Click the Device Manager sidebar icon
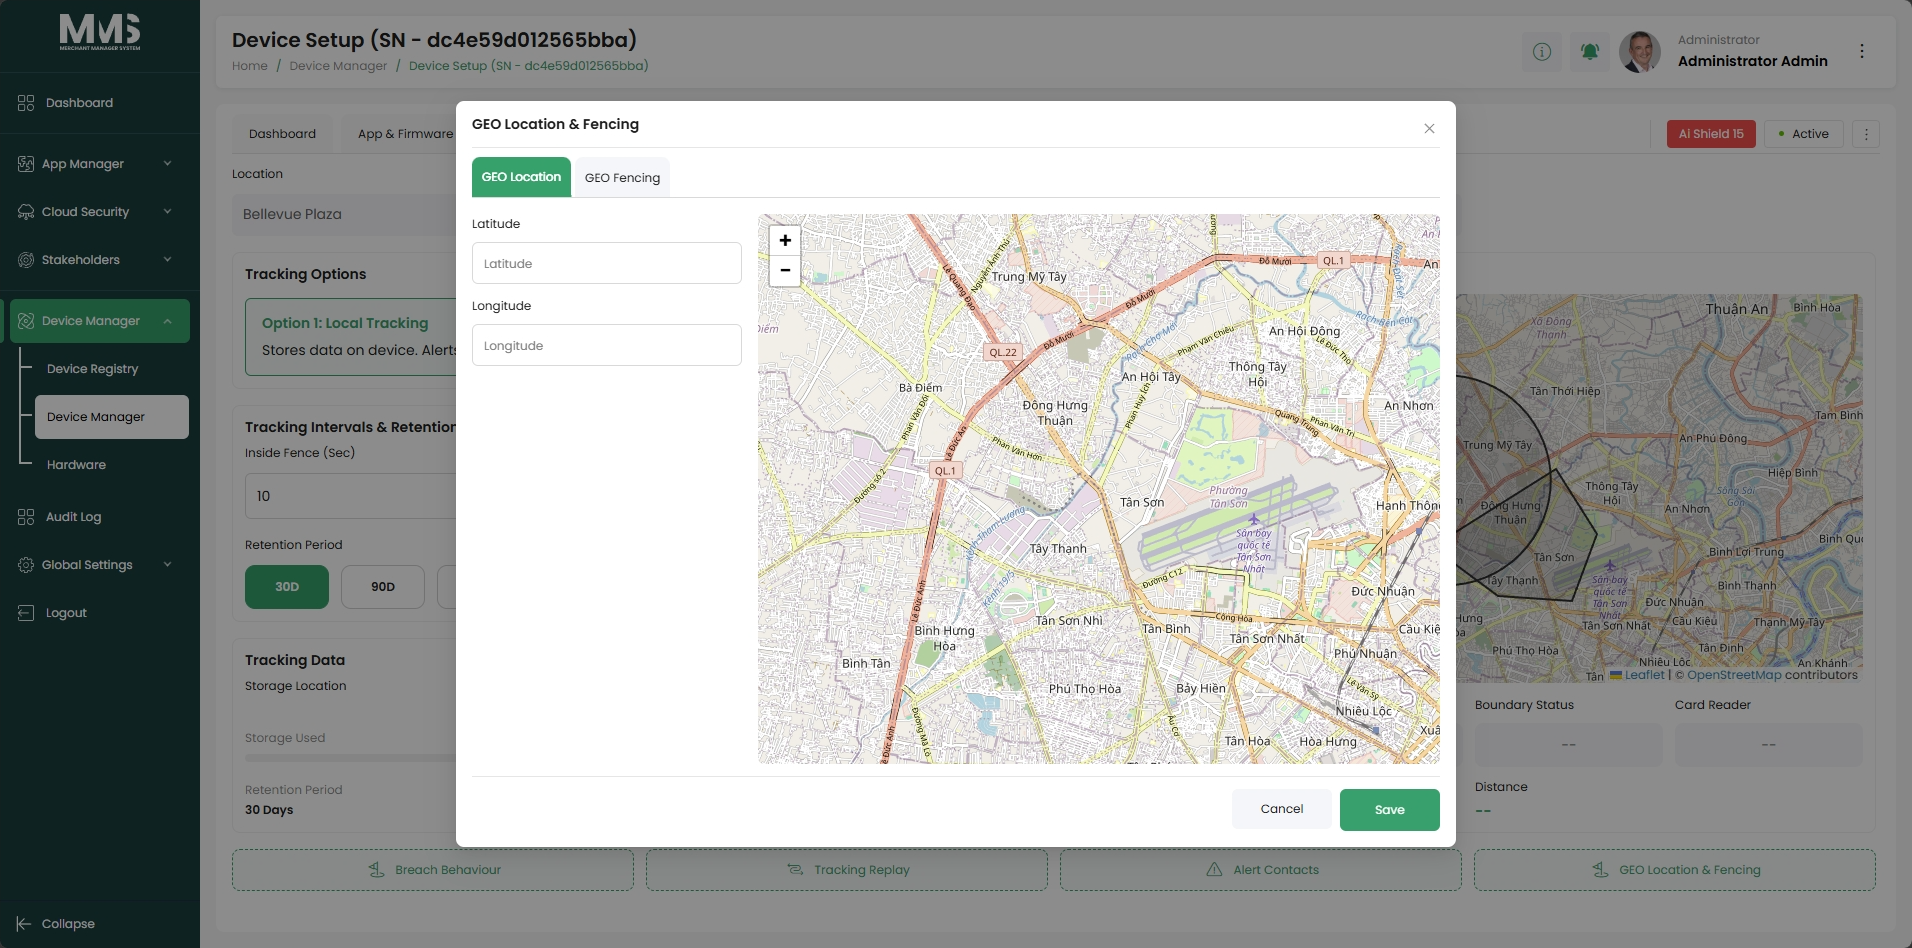 pyautogui.click(x=26, y=321)
